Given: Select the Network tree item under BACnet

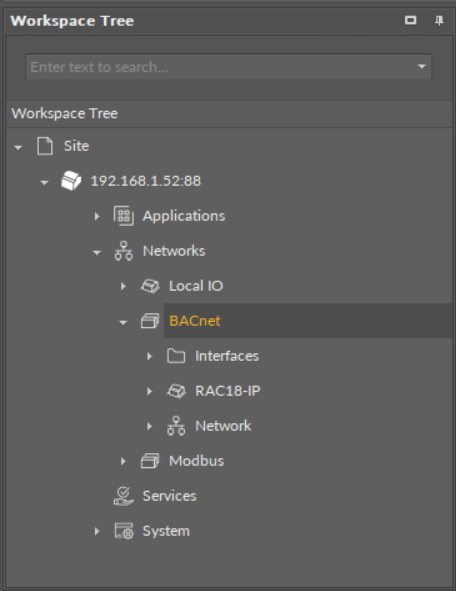Looking at the screenshot, I should tap(223, 426).
